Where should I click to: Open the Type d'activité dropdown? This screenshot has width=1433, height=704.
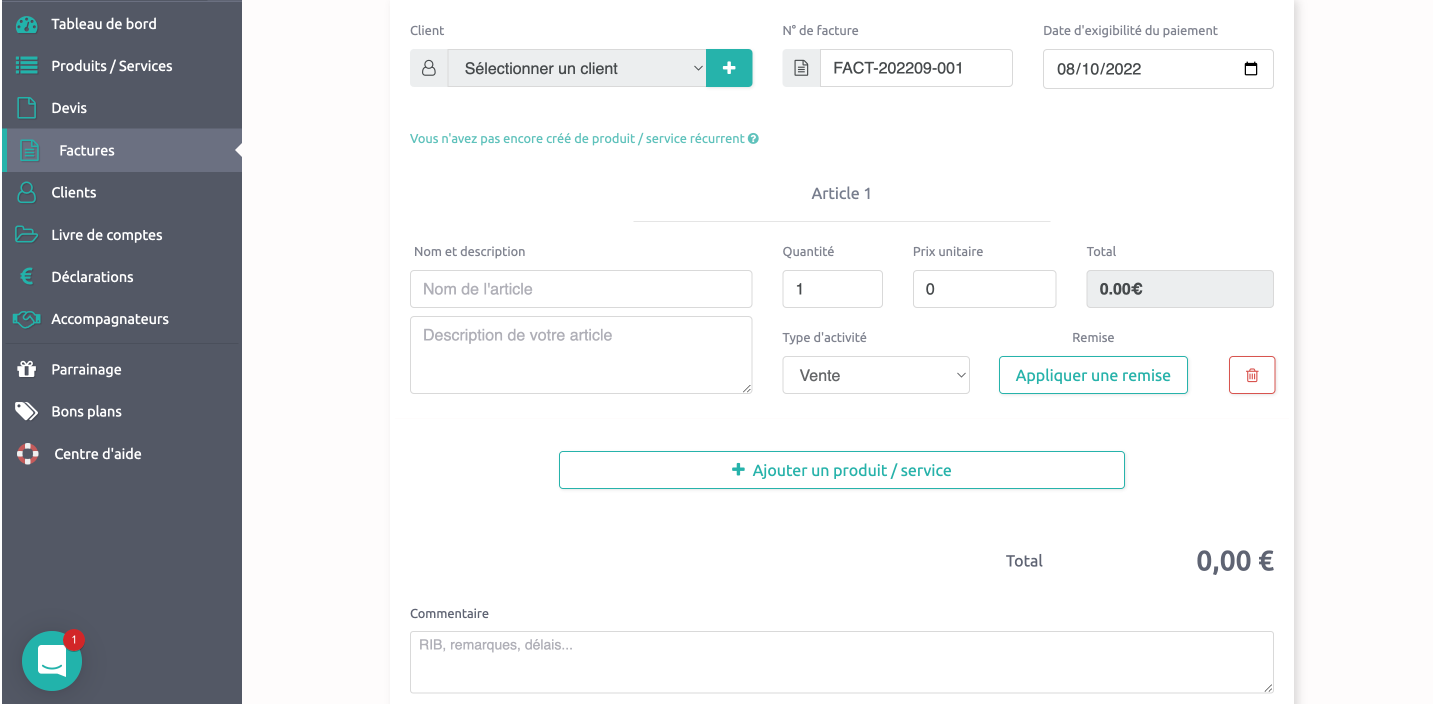(x=876, y=375)
